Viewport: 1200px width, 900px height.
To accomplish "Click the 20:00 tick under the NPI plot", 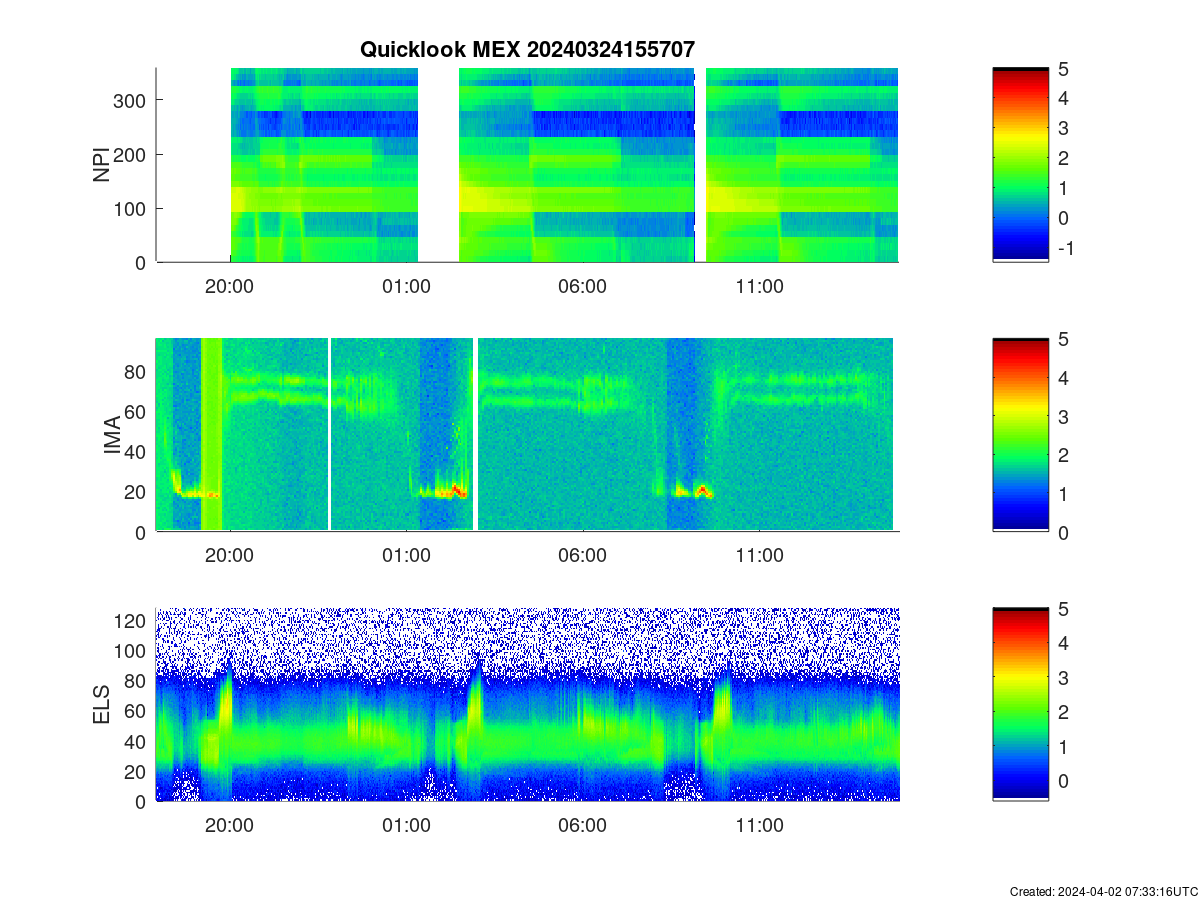I will coord(230,286).
